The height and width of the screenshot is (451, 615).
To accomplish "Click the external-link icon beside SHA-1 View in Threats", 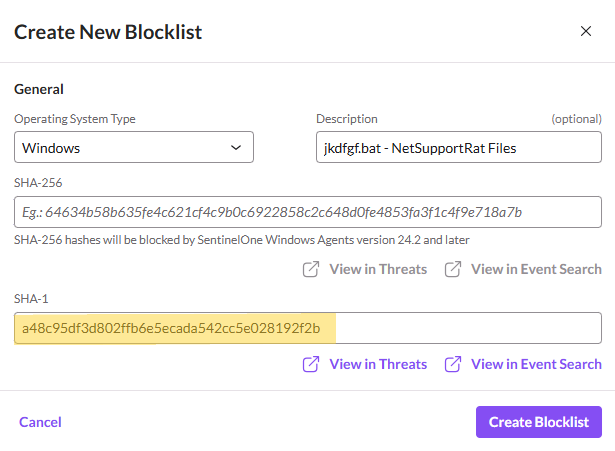I will (311, 364).
